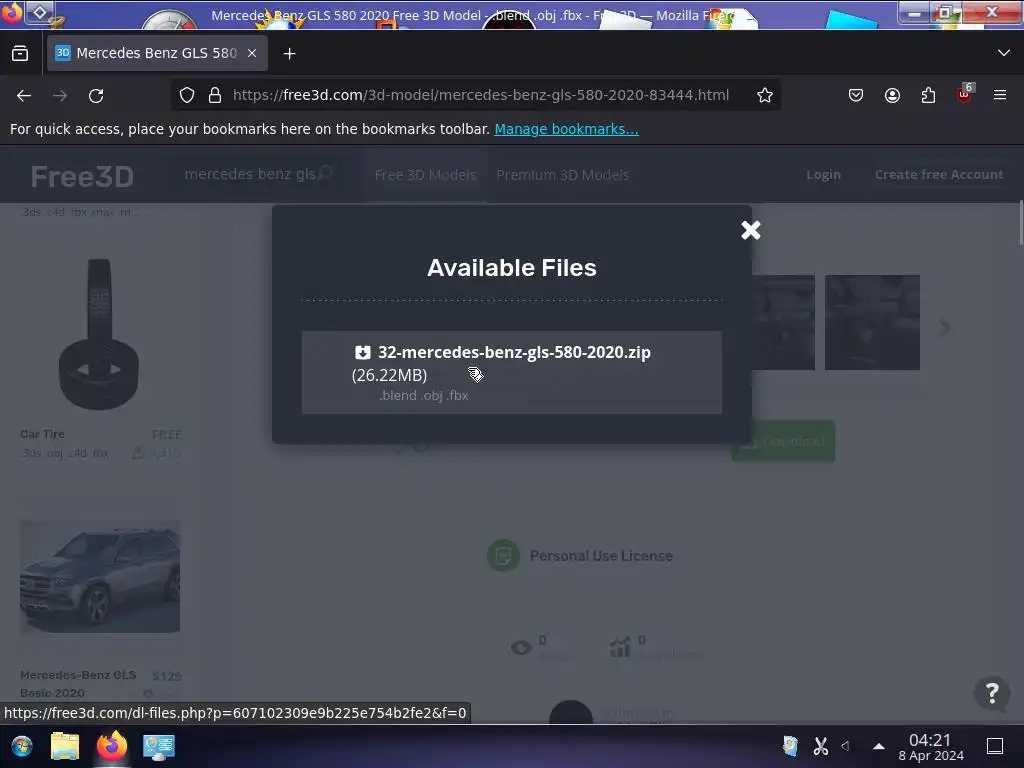Open the file manager from taskbar
1024x768 pixels.
[65, 746]
